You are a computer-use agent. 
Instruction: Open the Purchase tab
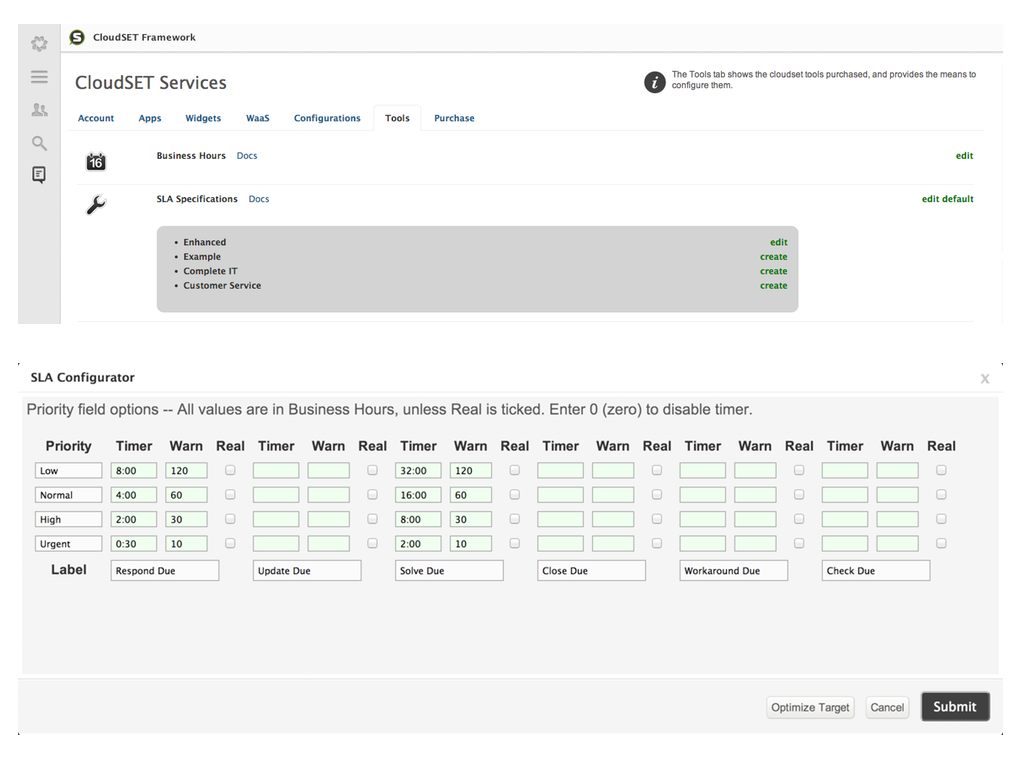pyautogui.click(x=454, y=118)
